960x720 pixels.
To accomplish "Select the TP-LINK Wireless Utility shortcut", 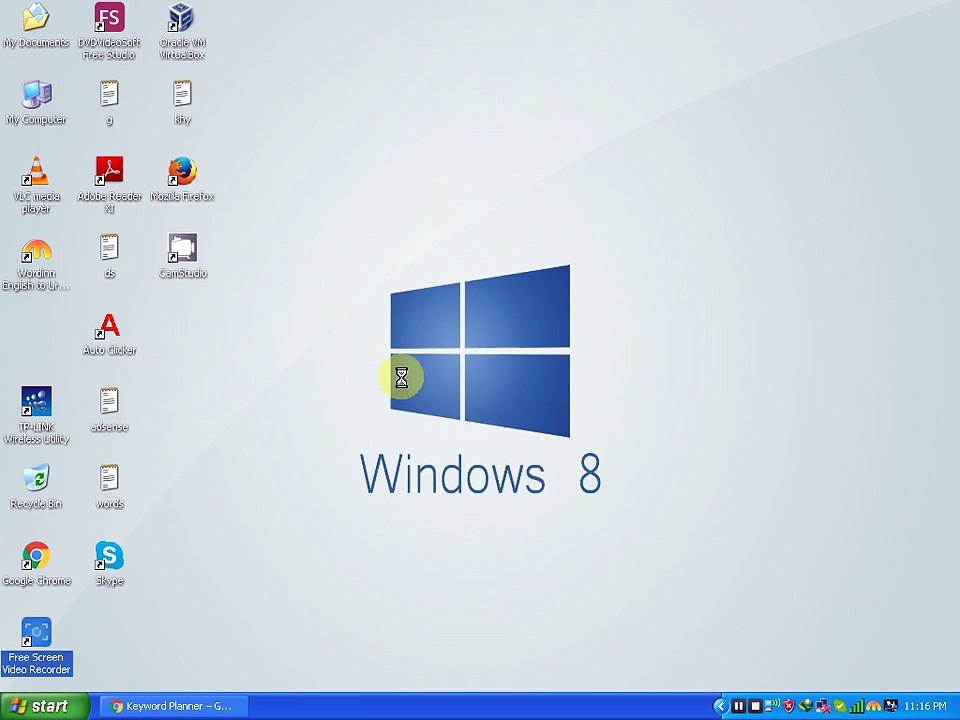I will click(36, 416).
